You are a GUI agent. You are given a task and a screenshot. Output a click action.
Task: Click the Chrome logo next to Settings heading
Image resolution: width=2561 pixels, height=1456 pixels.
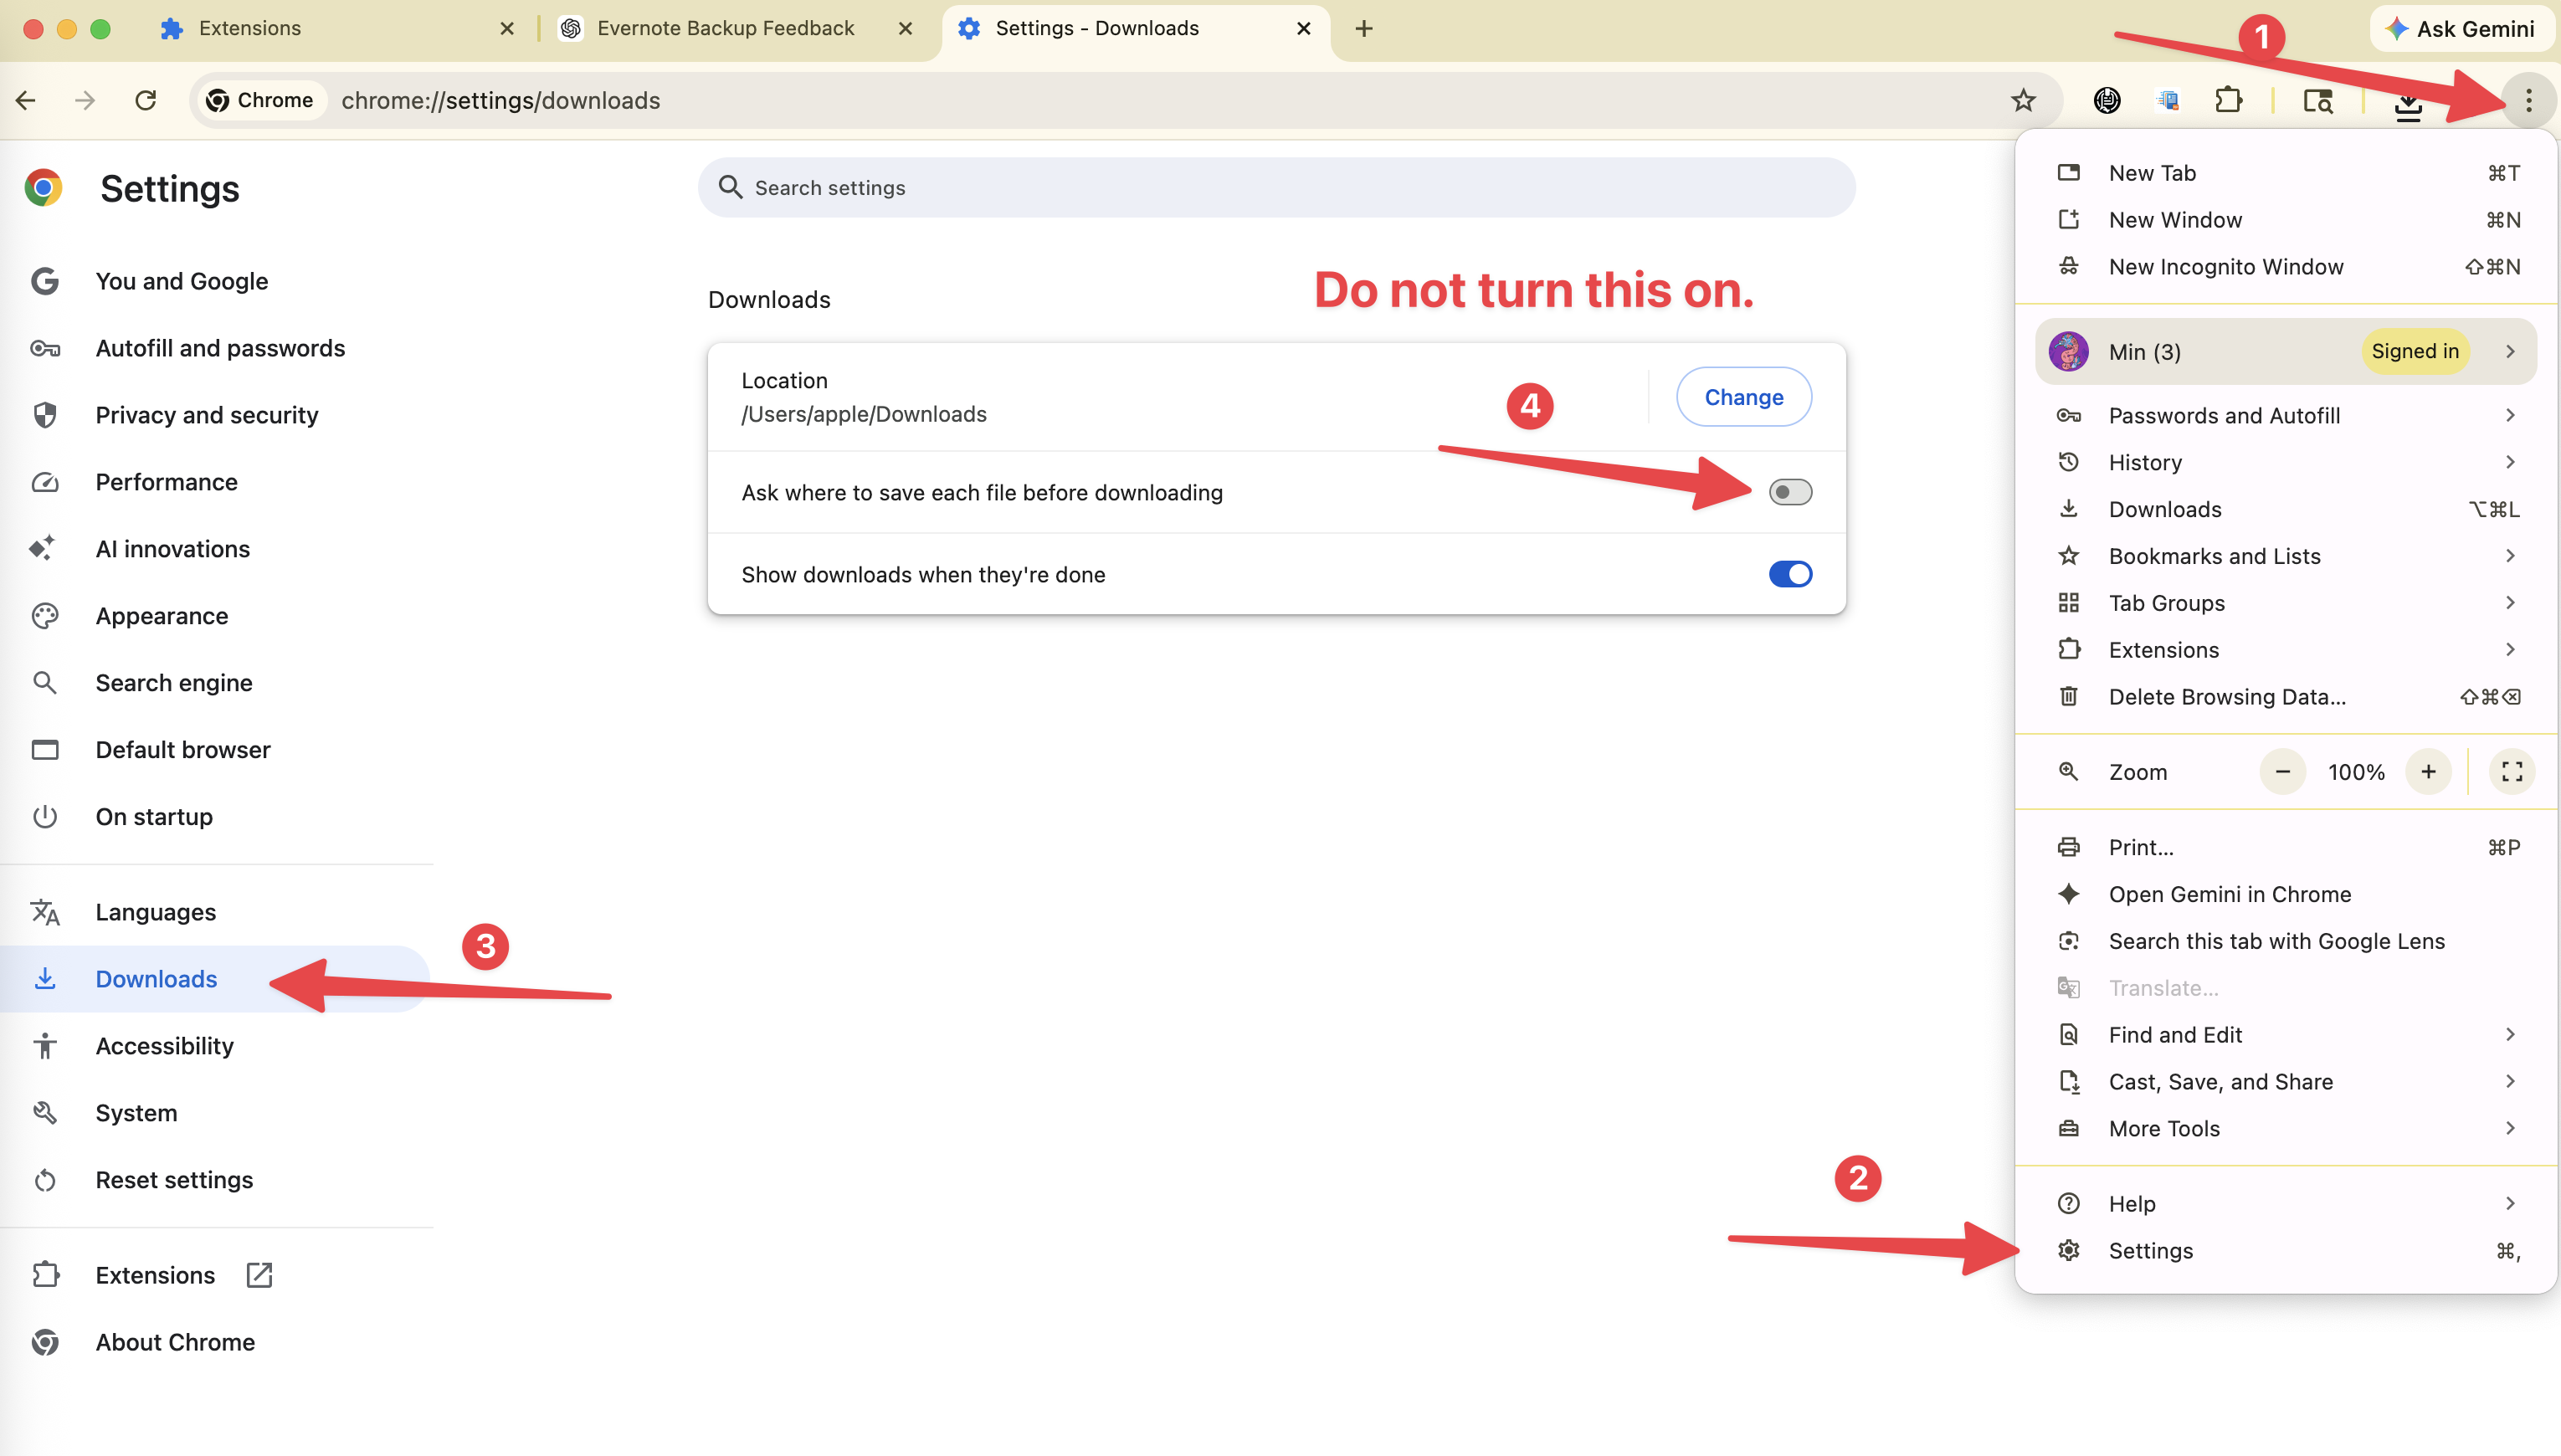(44, 187)
